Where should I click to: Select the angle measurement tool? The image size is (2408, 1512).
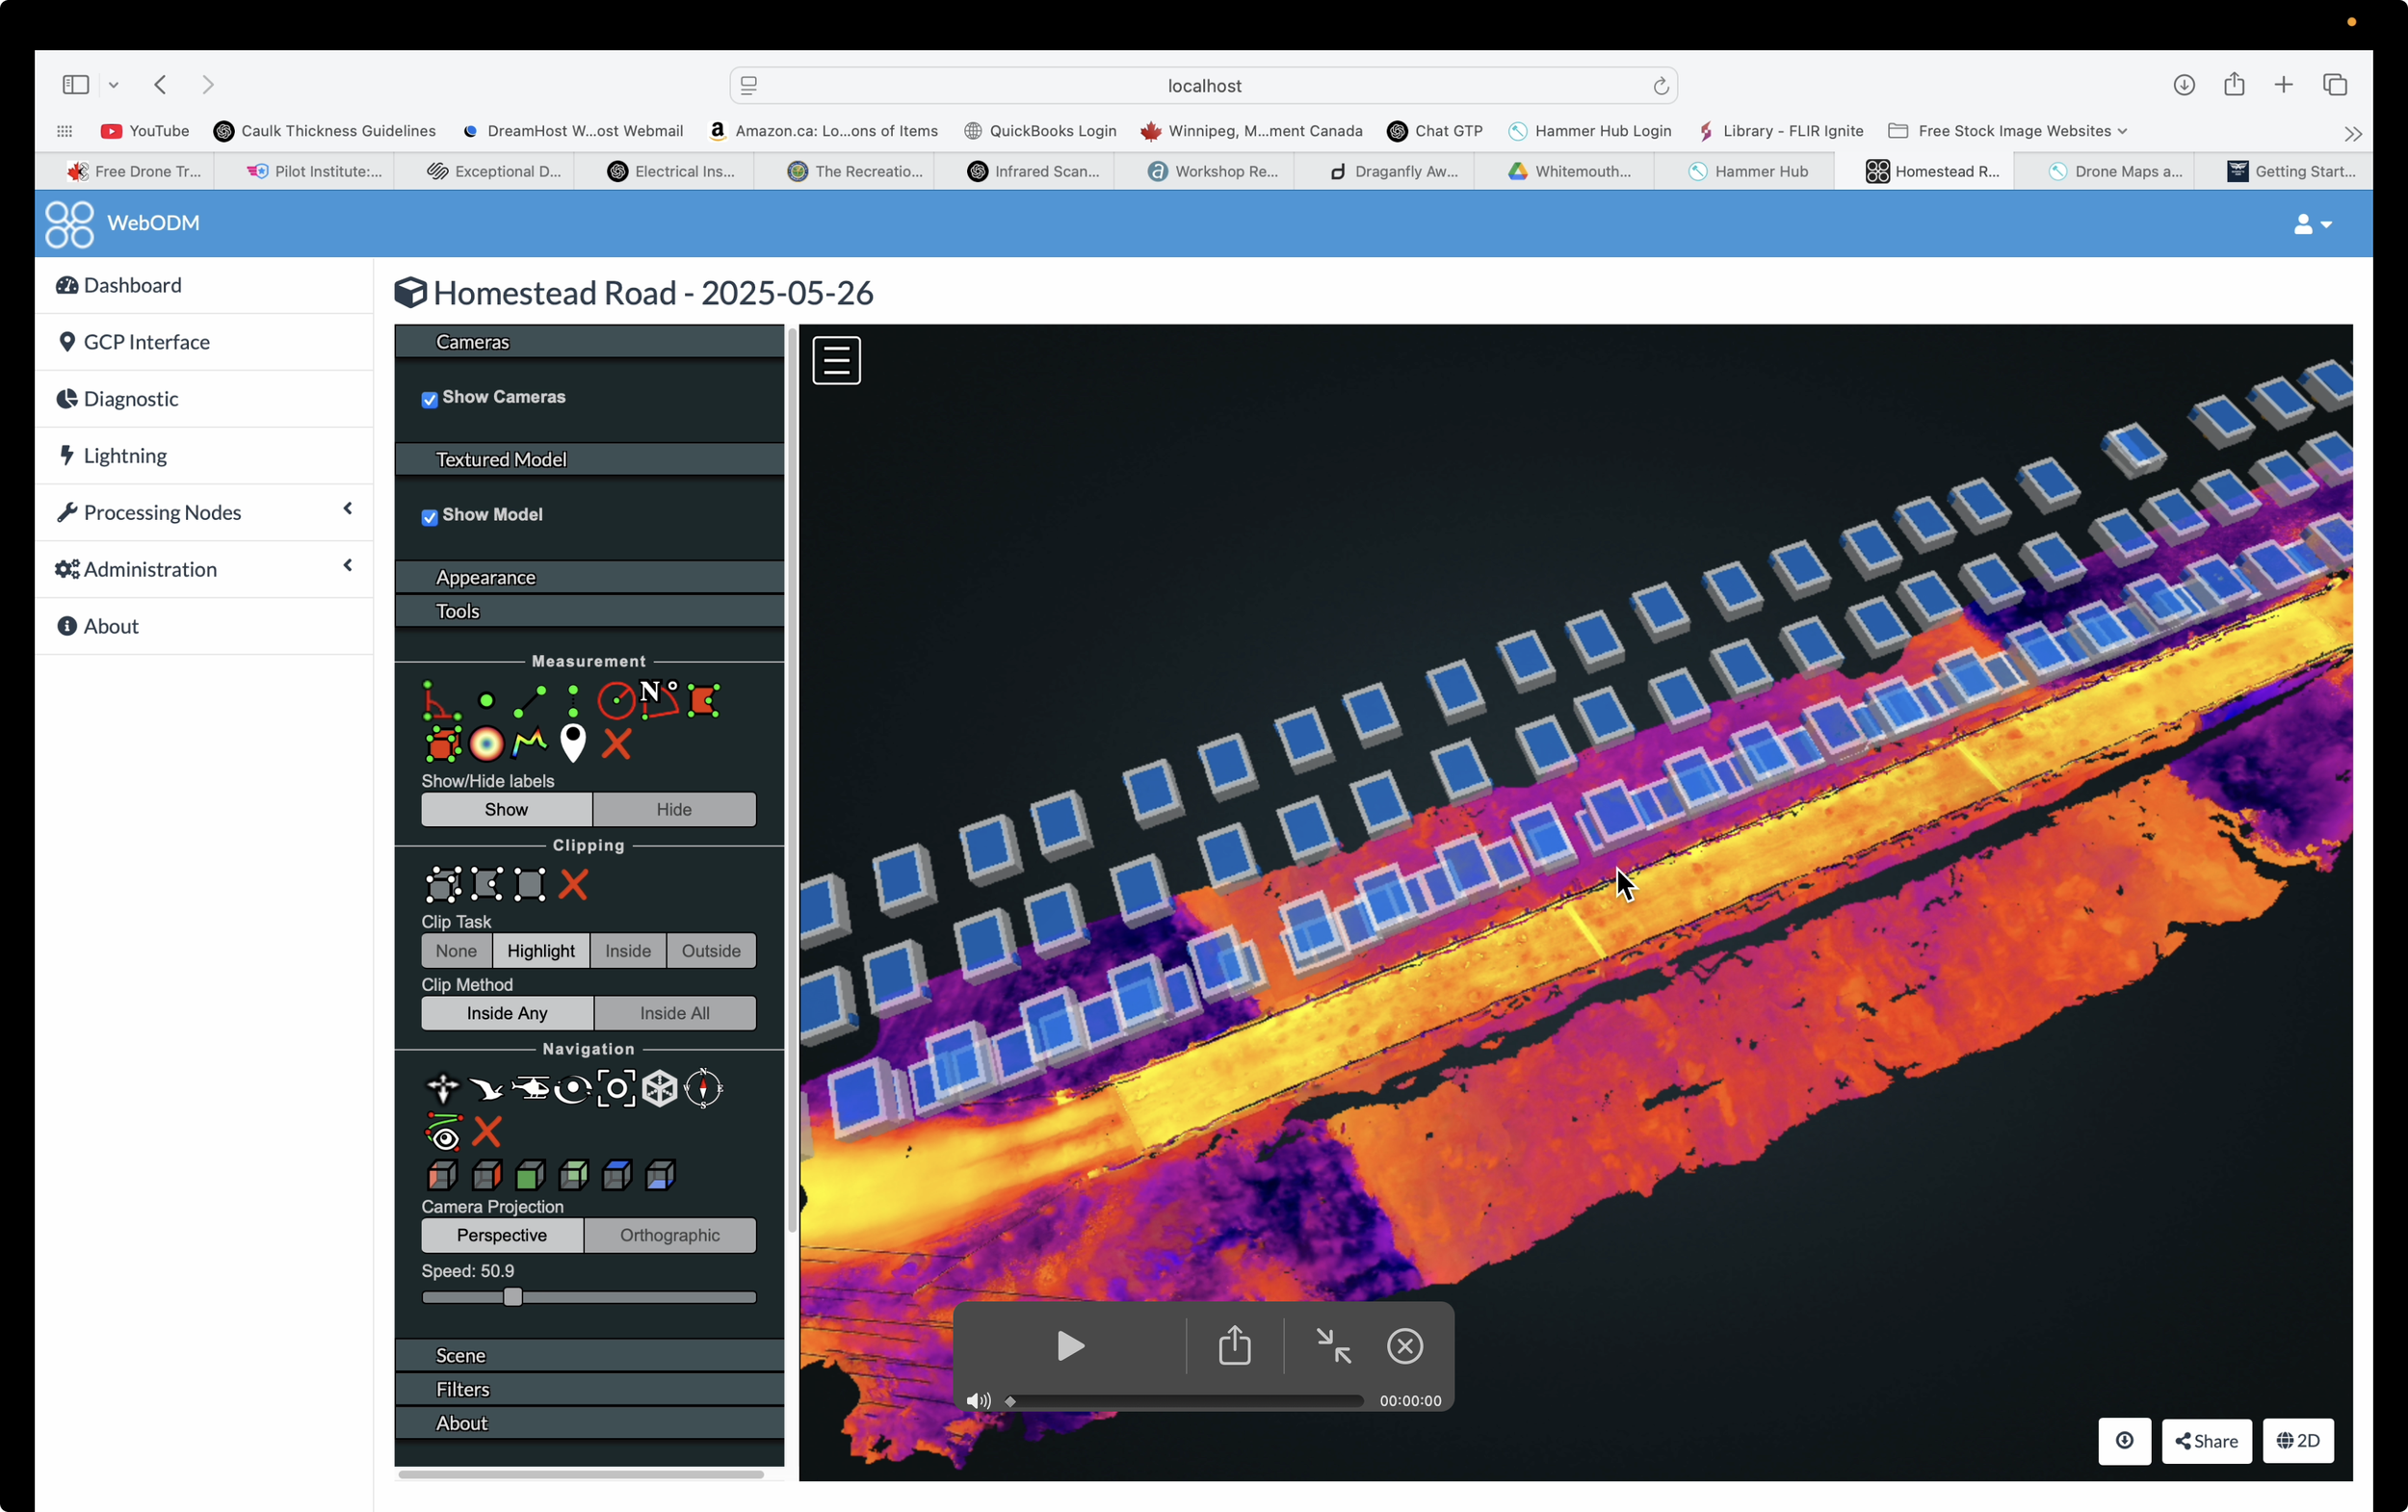pos(441,700)
